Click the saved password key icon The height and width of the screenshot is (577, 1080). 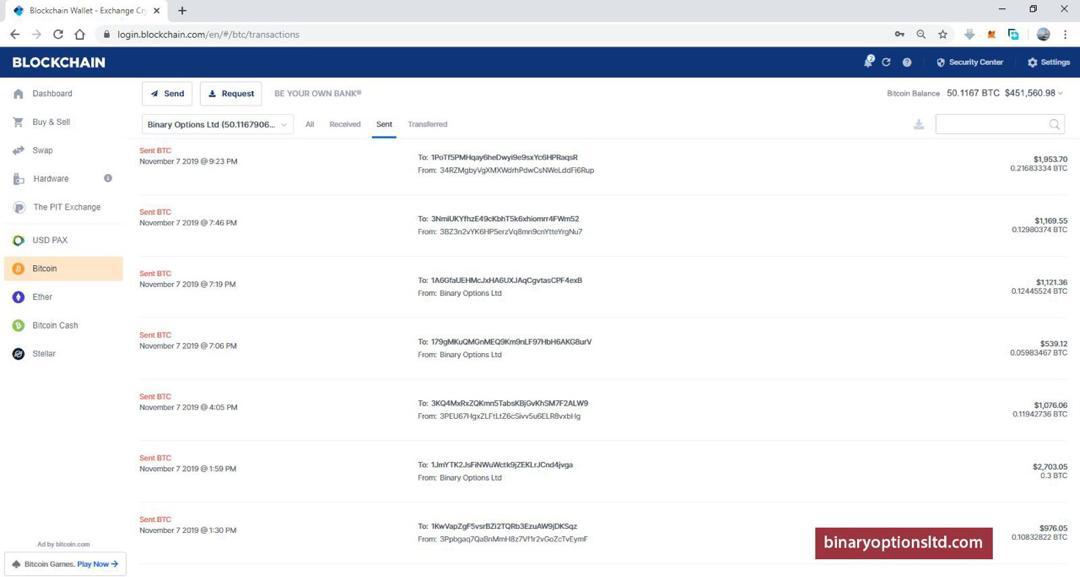pos(900,34)
